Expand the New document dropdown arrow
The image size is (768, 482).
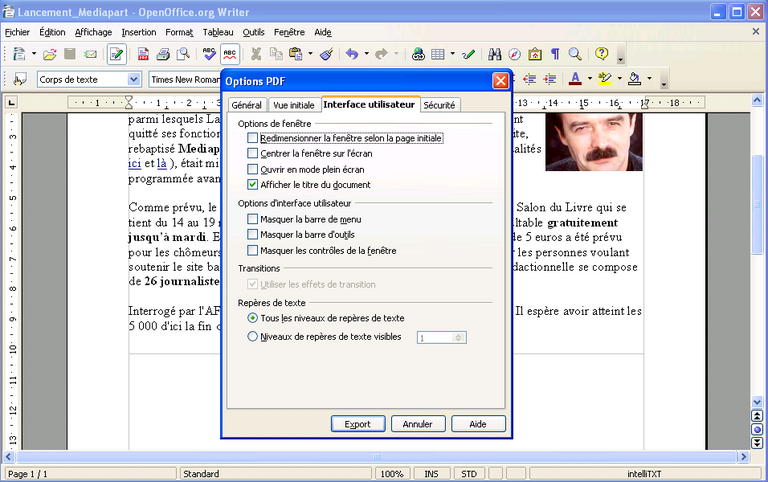tap(34, 53)
